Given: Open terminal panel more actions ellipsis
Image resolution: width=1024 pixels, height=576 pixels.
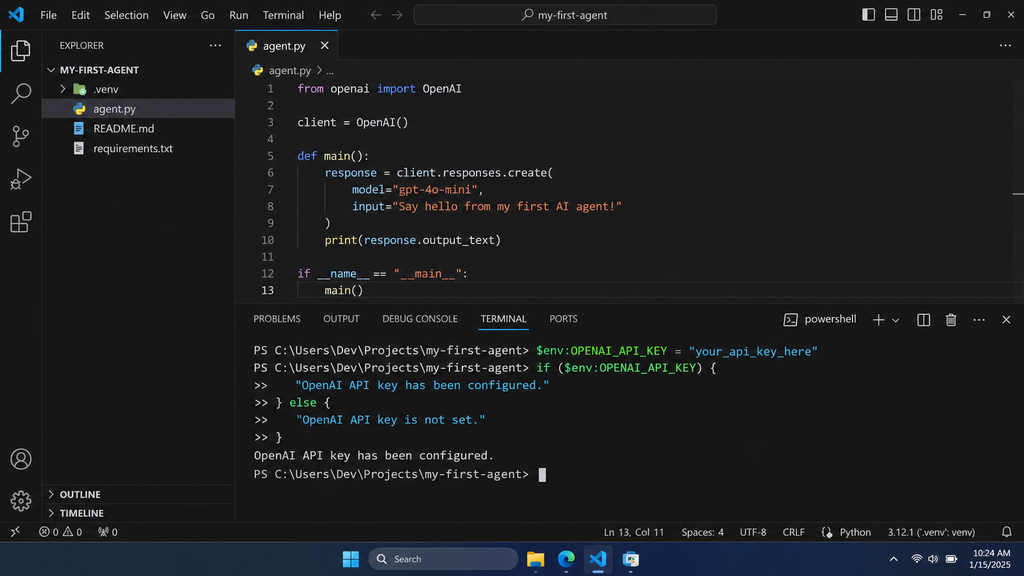Looking at the screenshot, I should point(979,319).
